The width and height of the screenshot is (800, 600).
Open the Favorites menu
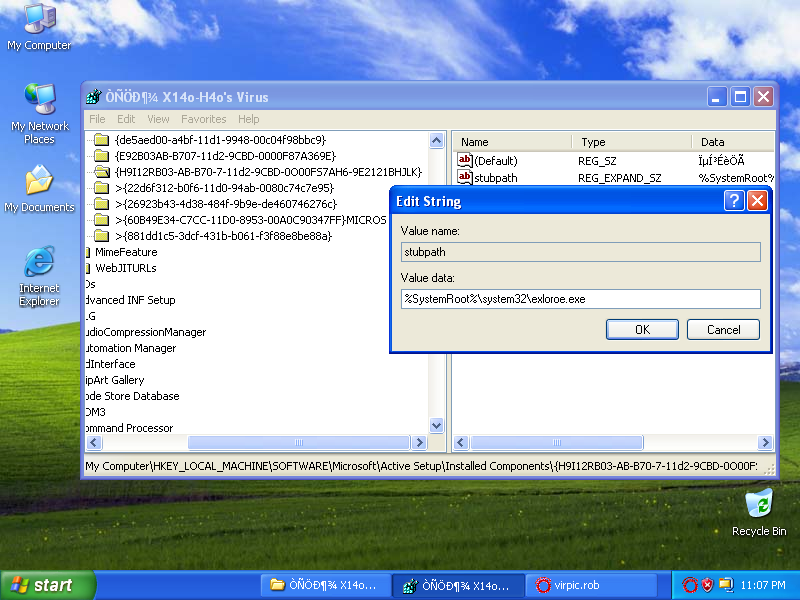[x=204, y=119]
